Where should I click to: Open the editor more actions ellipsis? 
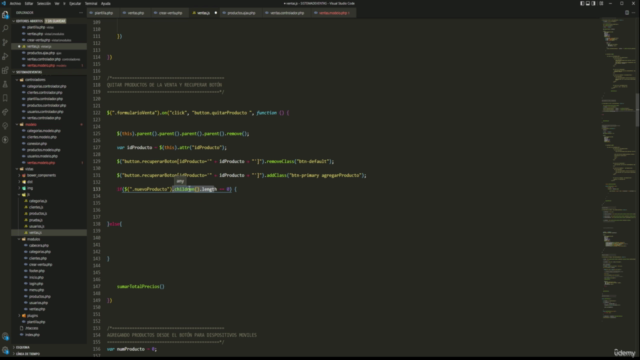(x=633, y=13)
